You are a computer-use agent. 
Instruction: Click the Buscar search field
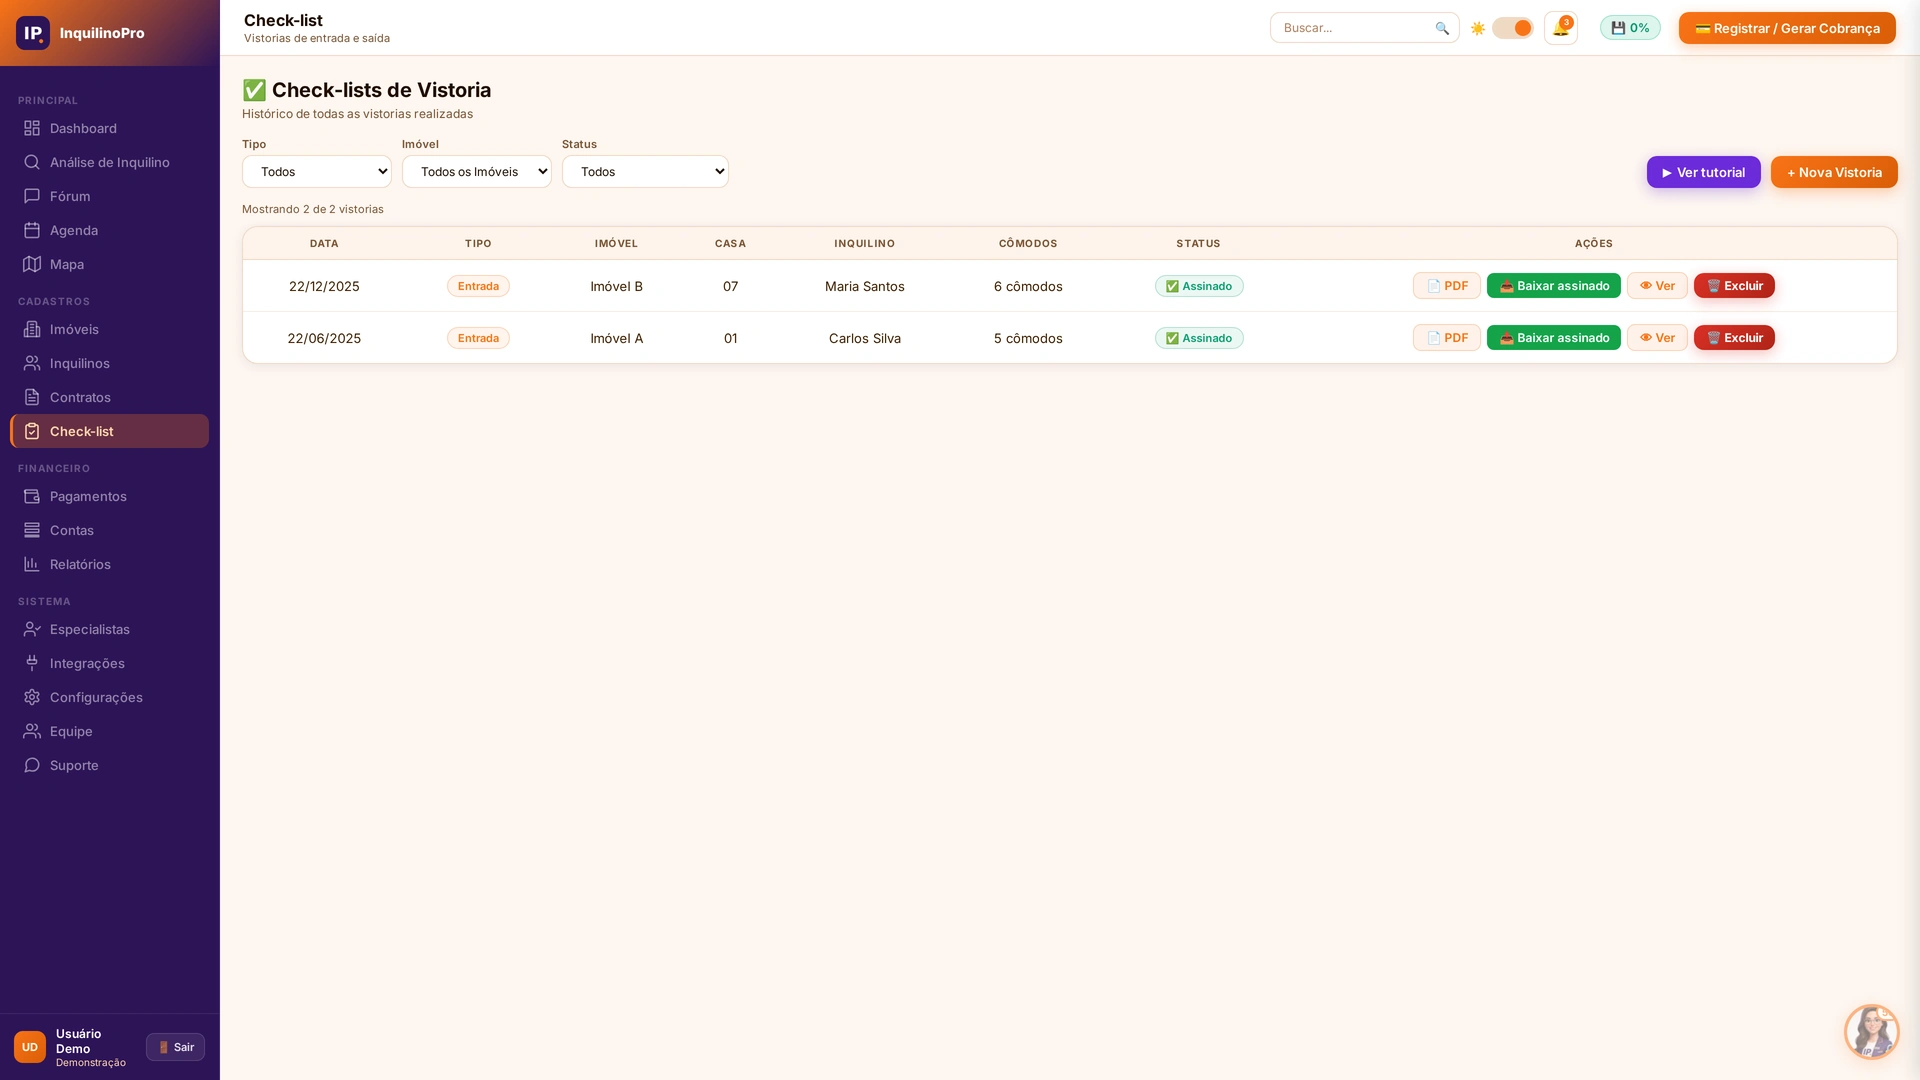pos(1364,28)
